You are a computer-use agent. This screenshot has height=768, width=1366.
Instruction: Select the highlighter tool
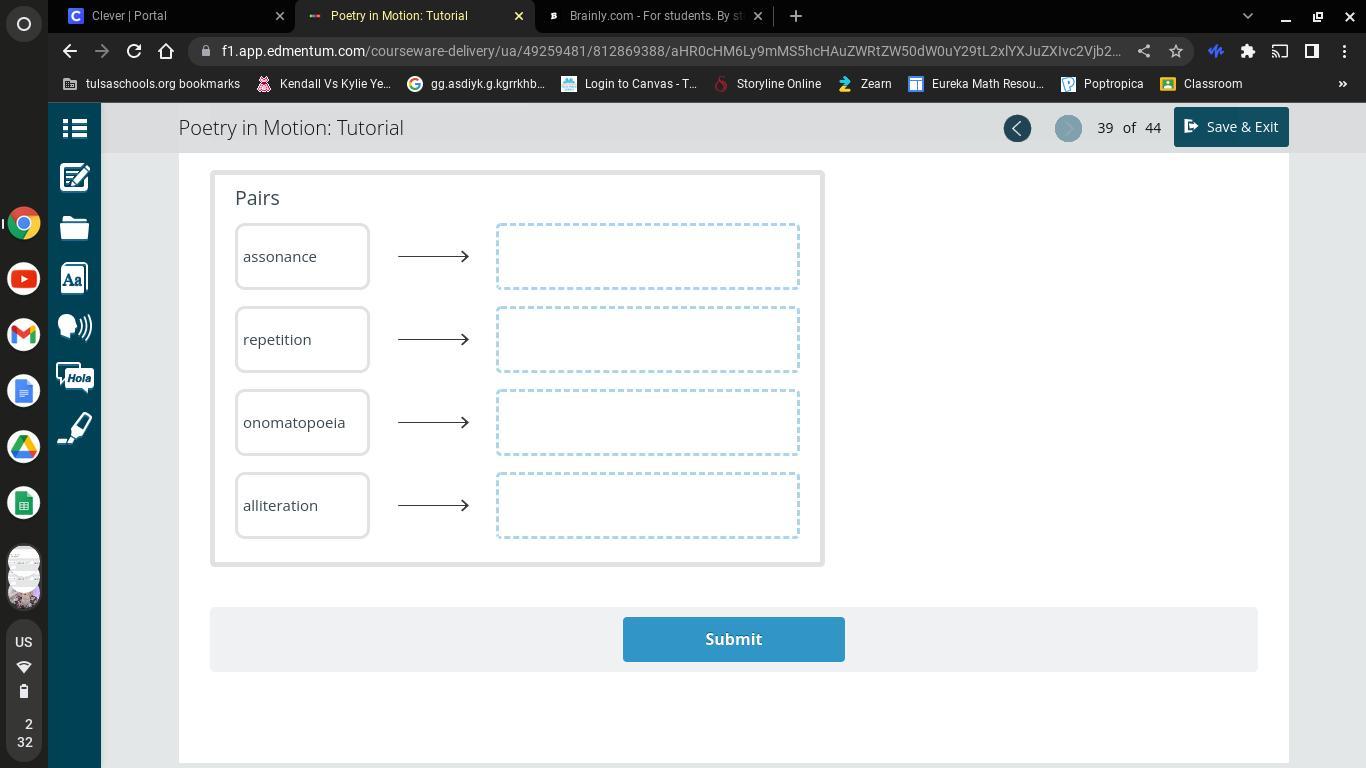pos(75,428)
